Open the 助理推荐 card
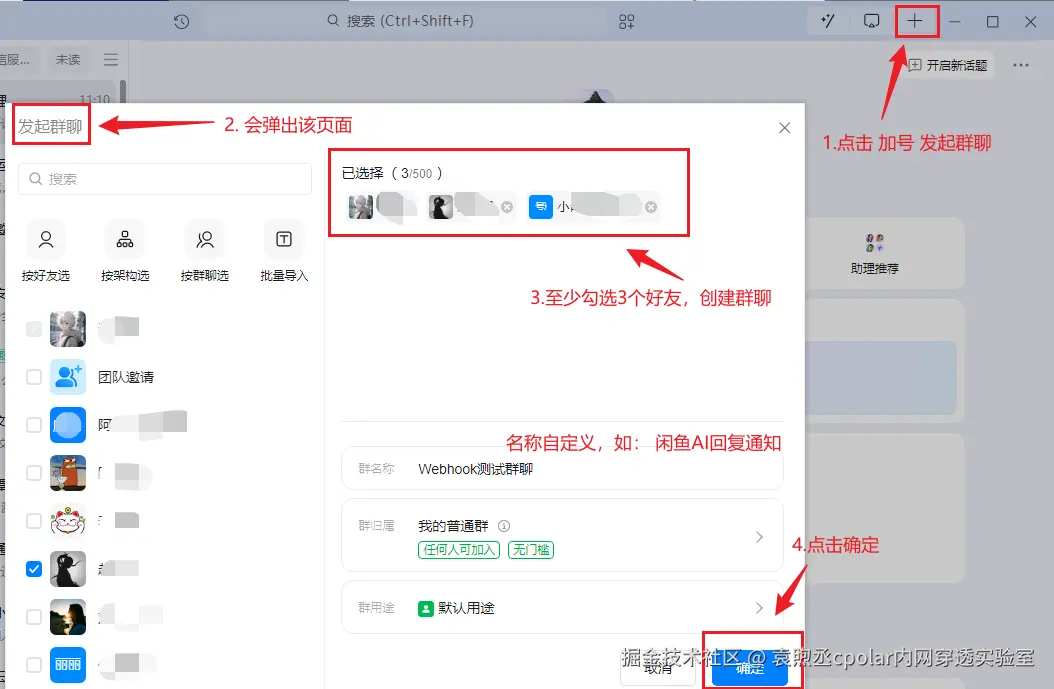The image size is (1054, 689). tap(875, 253)
